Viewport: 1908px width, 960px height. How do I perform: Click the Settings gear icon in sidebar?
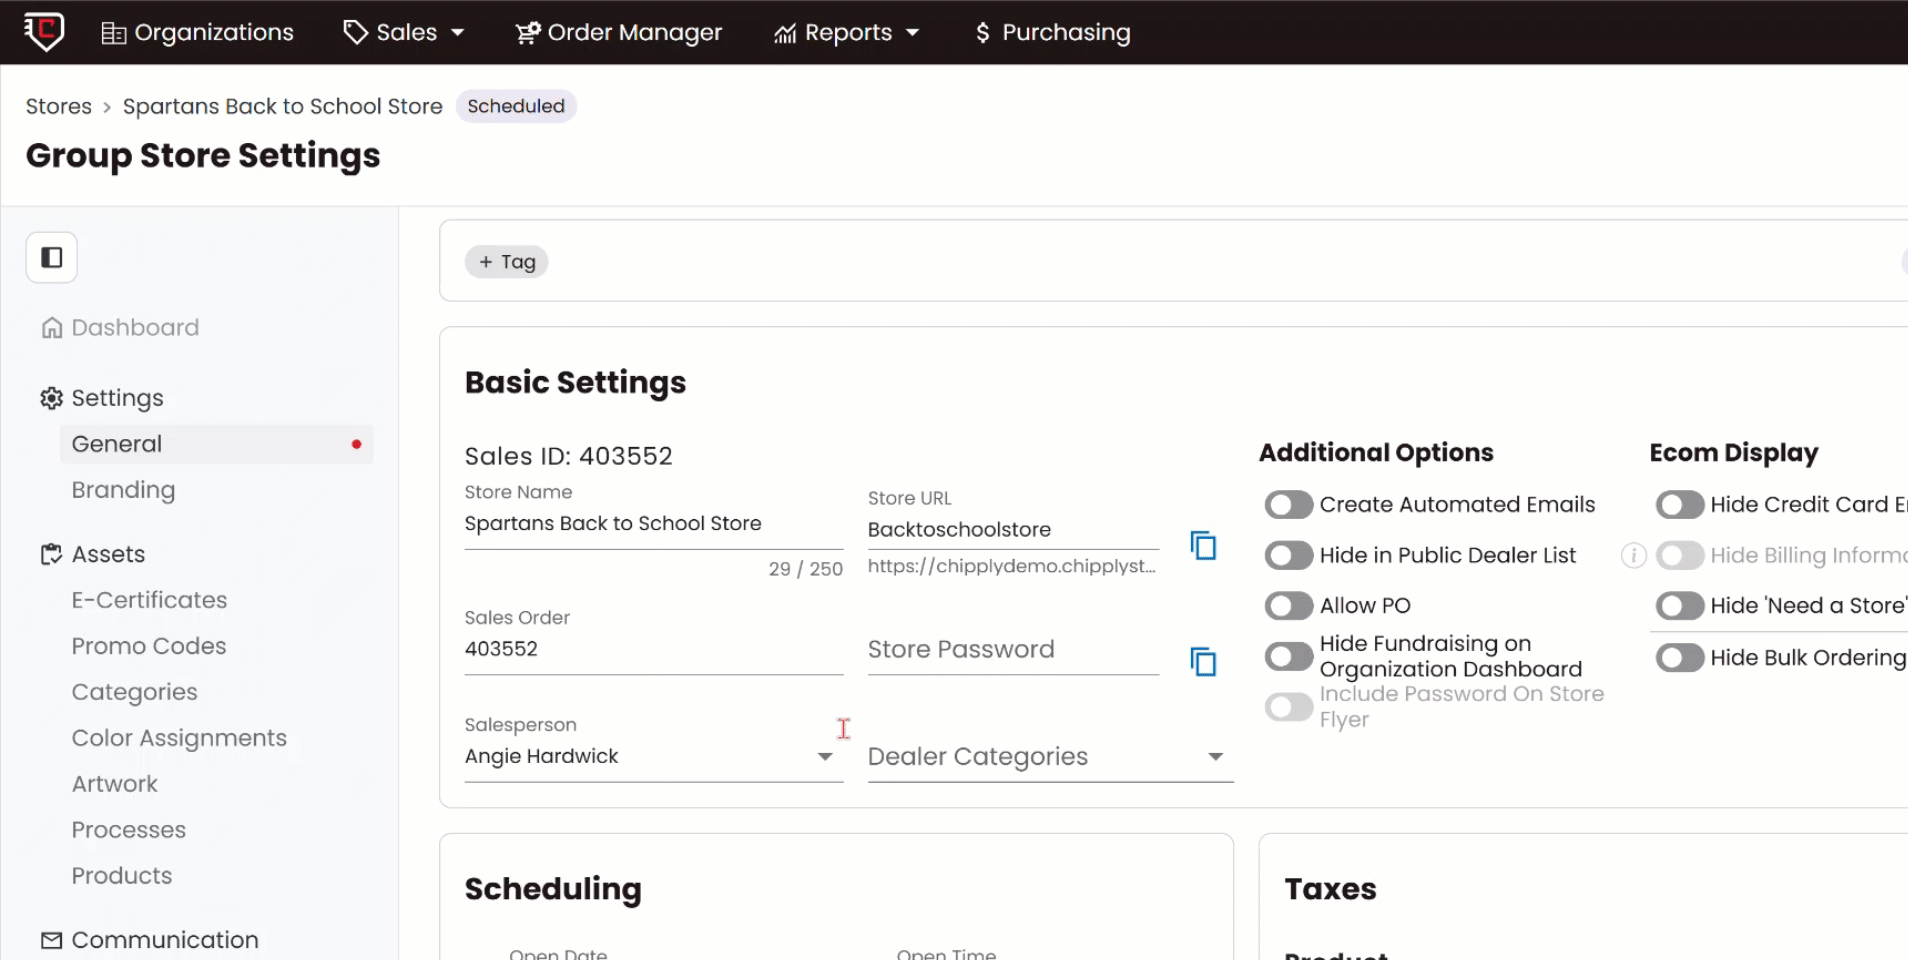51,398
